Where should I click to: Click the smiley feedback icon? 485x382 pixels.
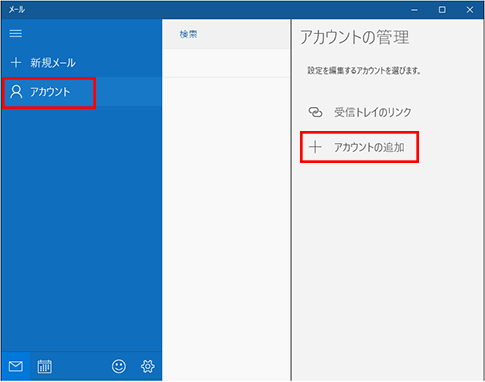(x=119, y=366)
